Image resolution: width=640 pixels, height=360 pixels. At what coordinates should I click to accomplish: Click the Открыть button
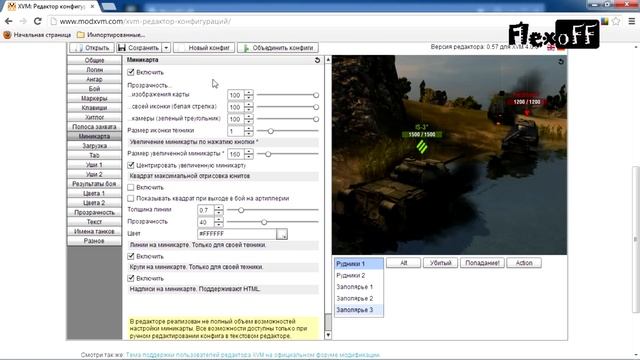91,48
